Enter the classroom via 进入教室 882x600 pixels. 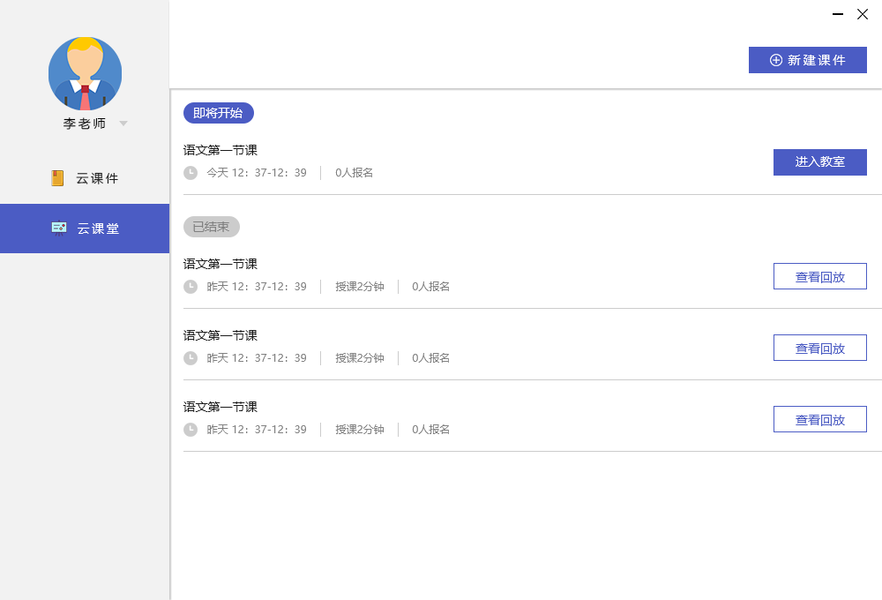pyautogui.click(x=819, y=162)
